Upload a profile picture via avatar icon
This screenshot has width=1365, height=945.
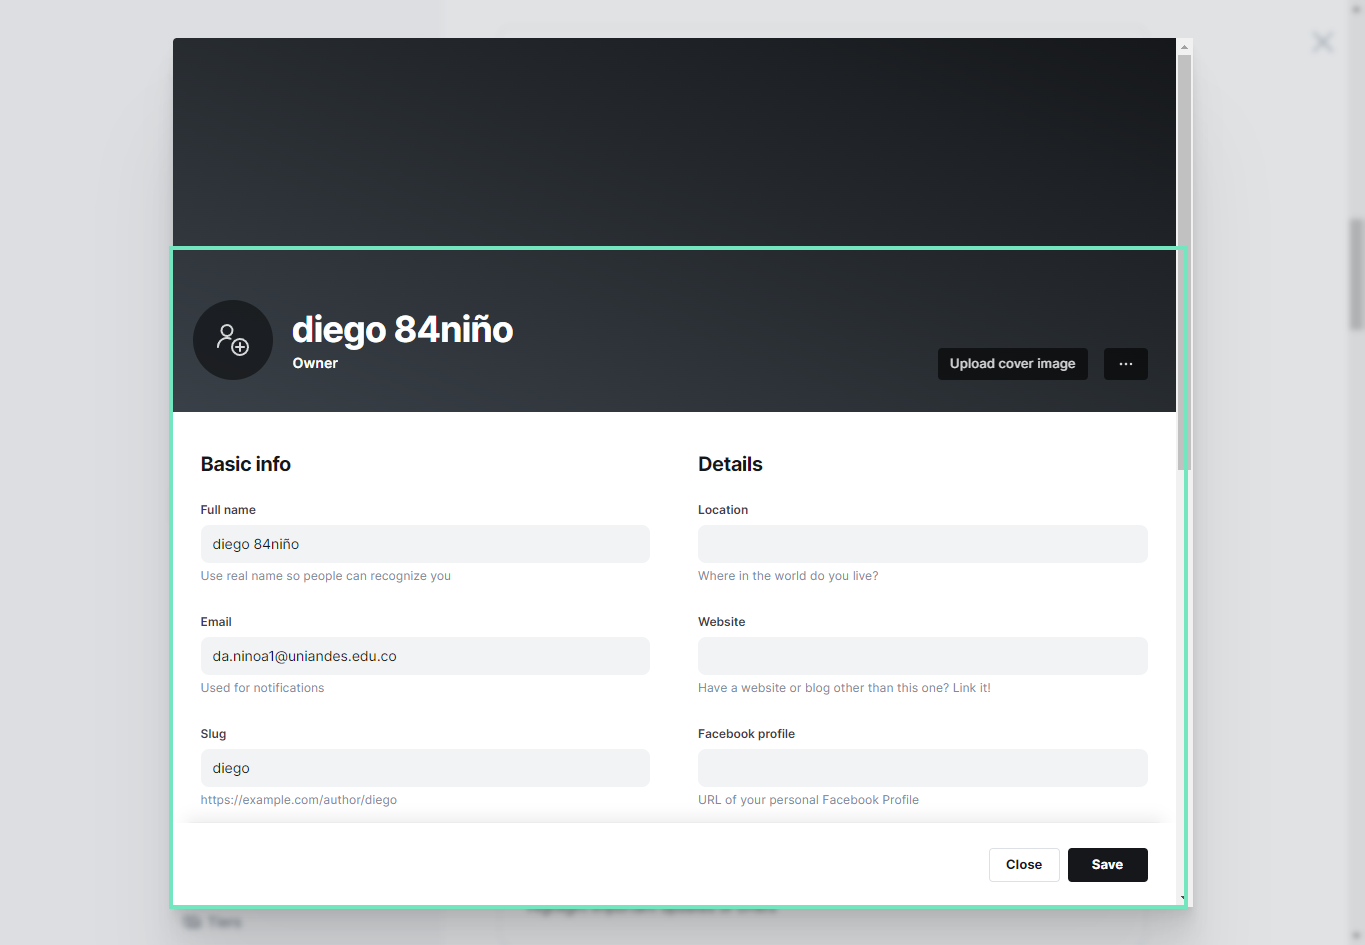coord(233,340)
